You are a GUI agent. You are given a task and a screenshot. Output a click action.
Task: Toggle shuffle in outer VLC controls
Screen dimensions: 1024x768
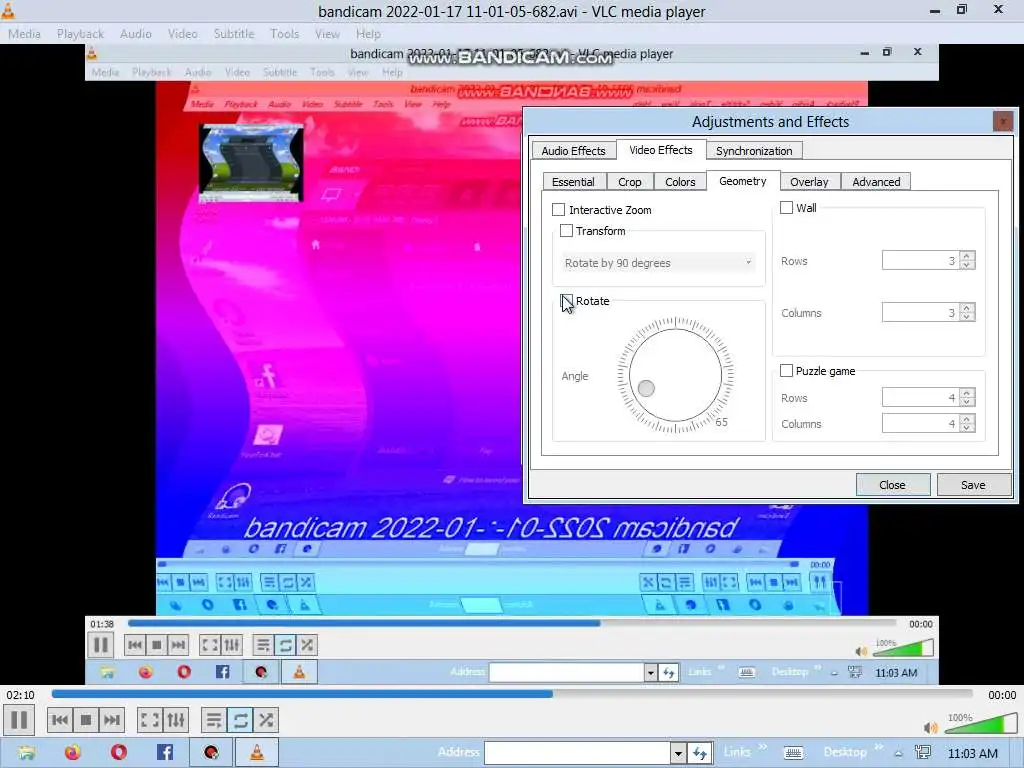(266, 720)
